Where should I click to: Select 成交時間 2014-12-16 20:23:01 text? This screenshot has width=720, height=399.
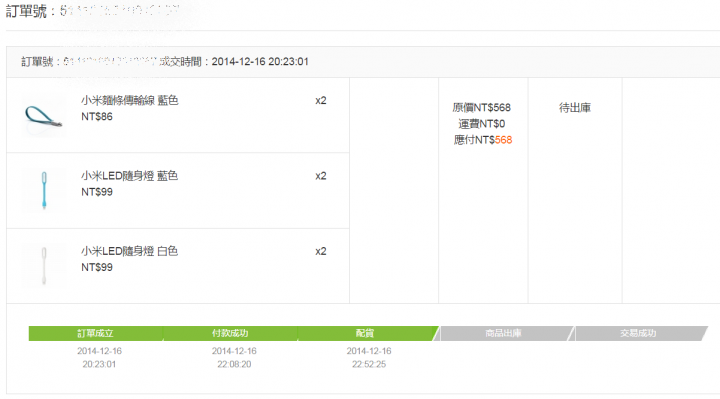pos(234,62)
